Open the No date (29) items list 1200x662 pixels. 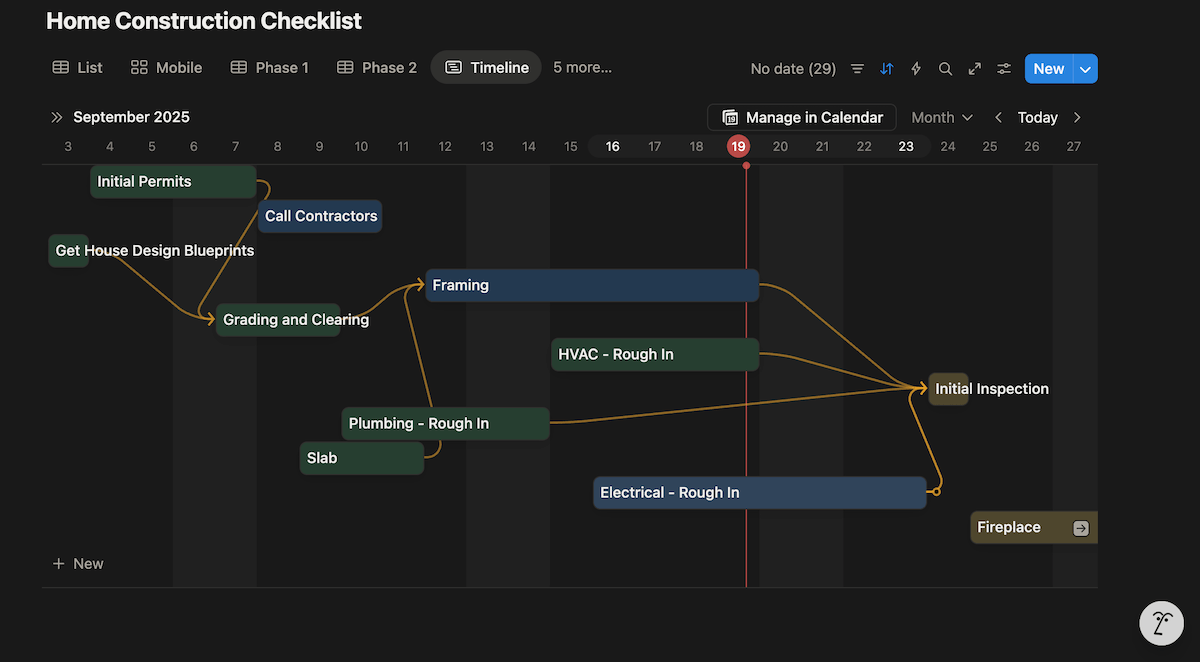tap(793, 68)
